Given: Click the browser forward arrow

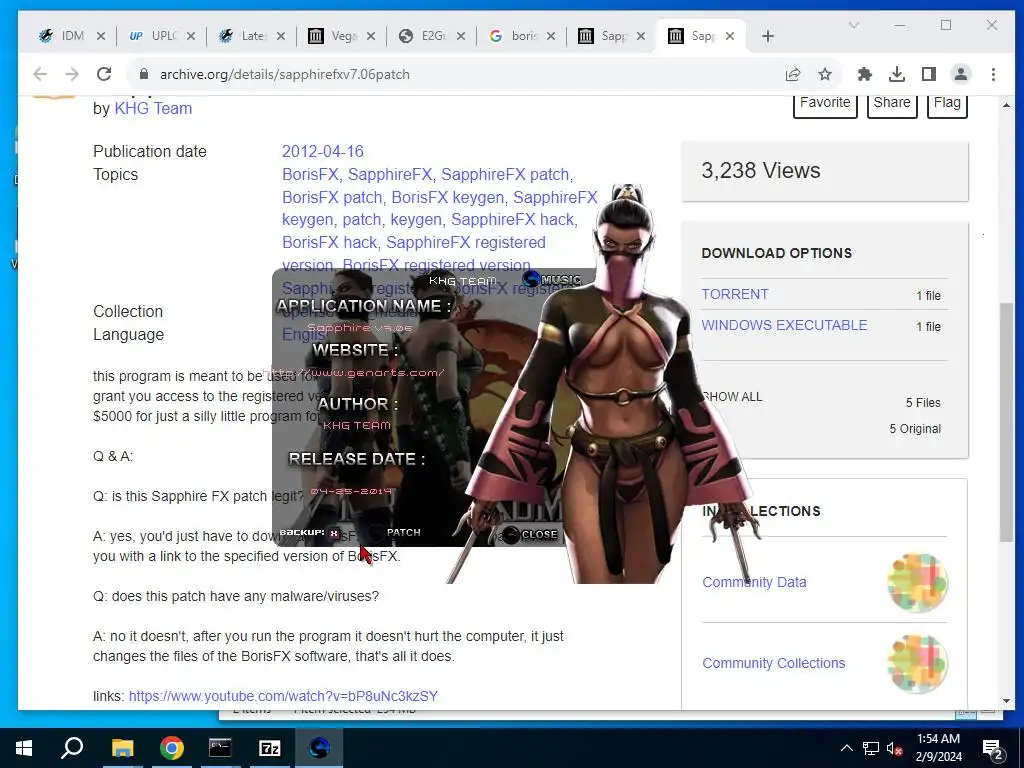Looking at the screenshot, I should point(72,74).
